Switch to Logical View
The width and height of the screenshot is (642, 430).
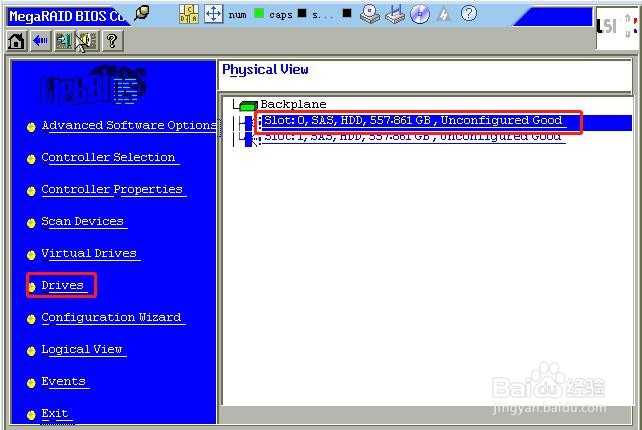click(x=82, y=350)
